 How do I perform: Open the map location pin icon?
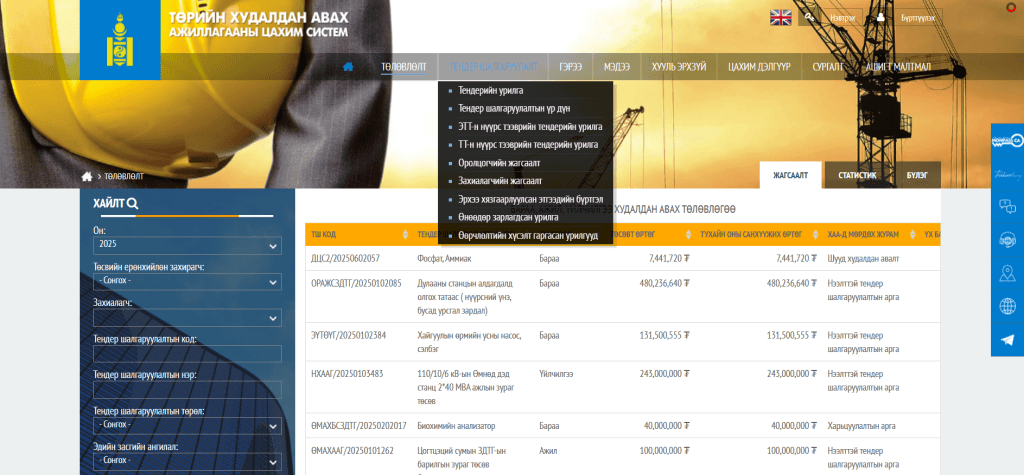pyautogui.click(x=1006, y=273)
